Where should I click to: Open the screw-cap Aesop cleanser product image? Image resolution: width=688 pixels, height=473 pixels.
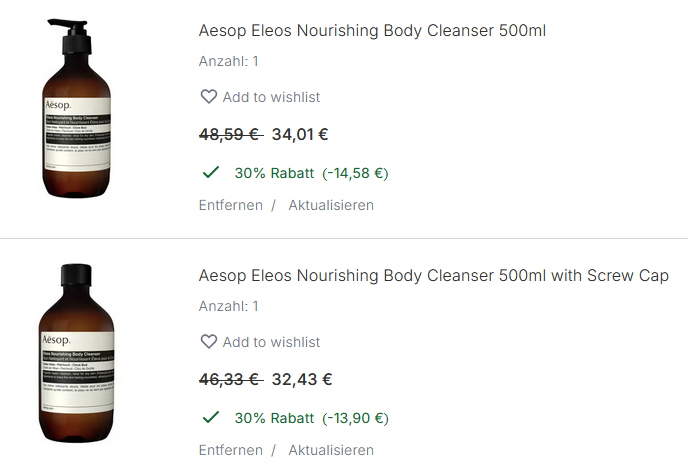click(77, 352)
